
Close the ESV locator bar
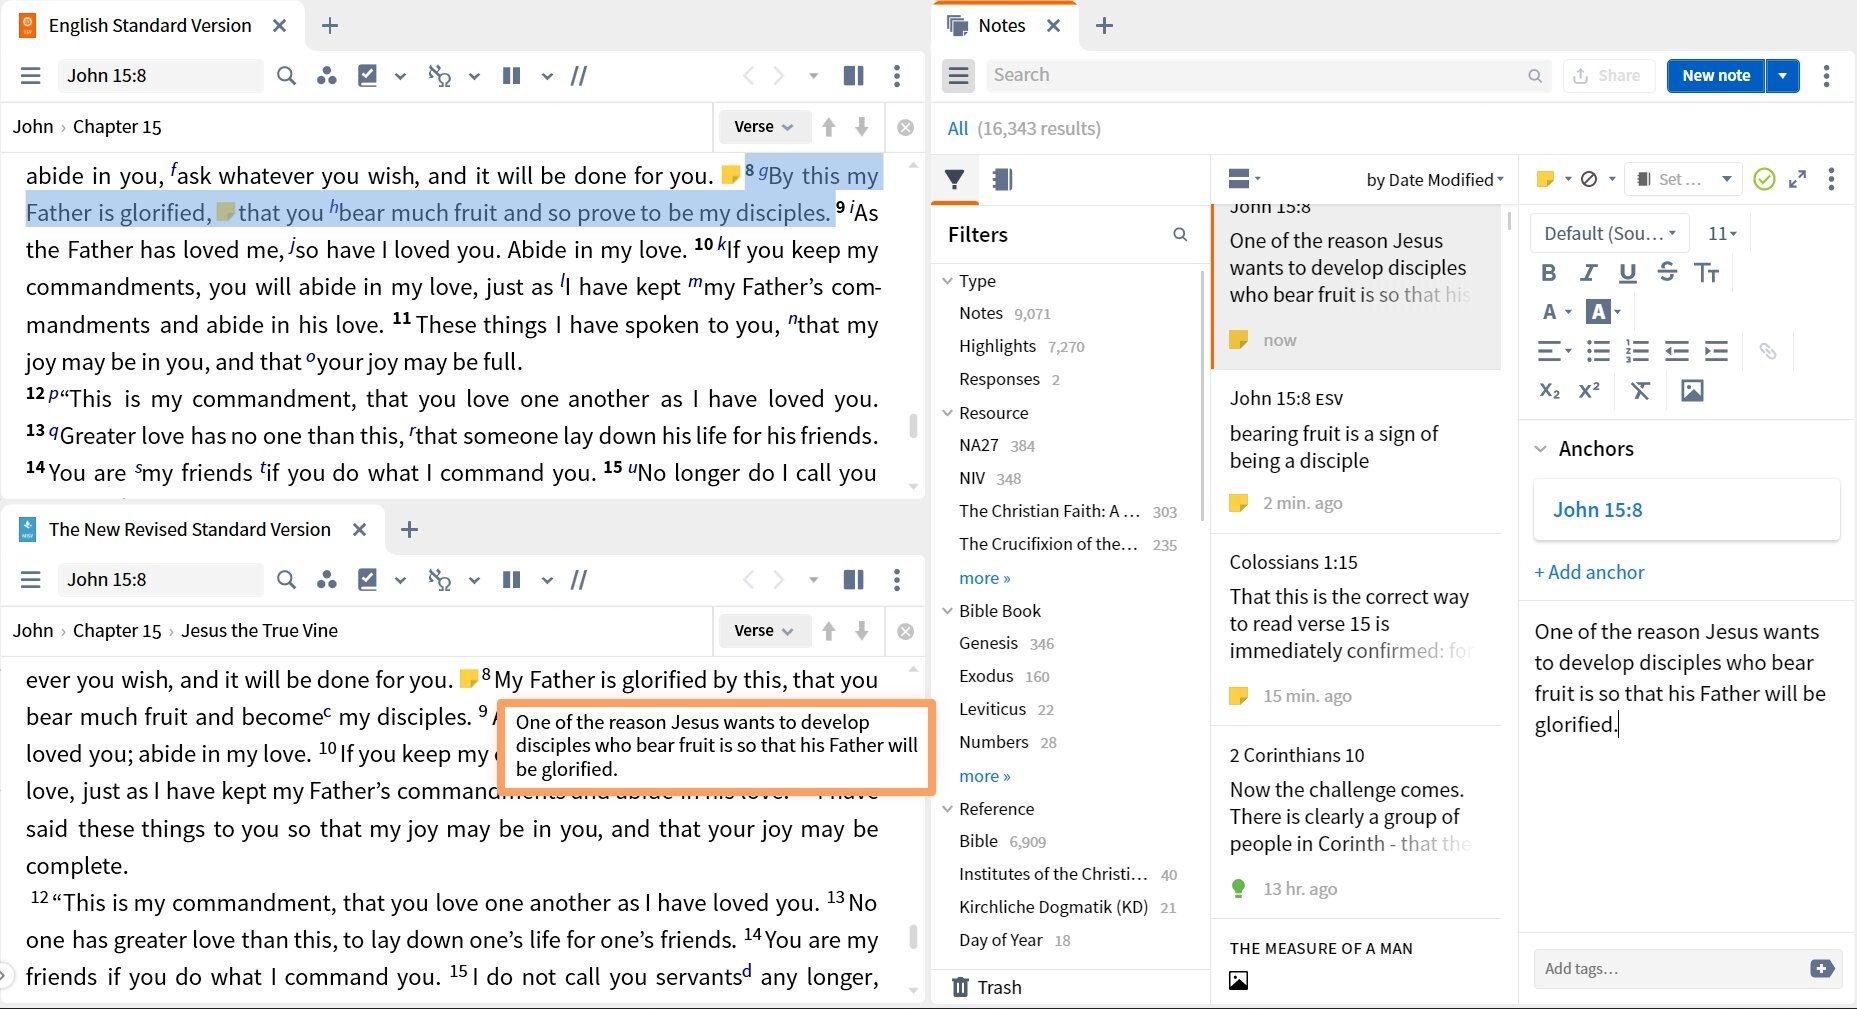click(905, 127)
